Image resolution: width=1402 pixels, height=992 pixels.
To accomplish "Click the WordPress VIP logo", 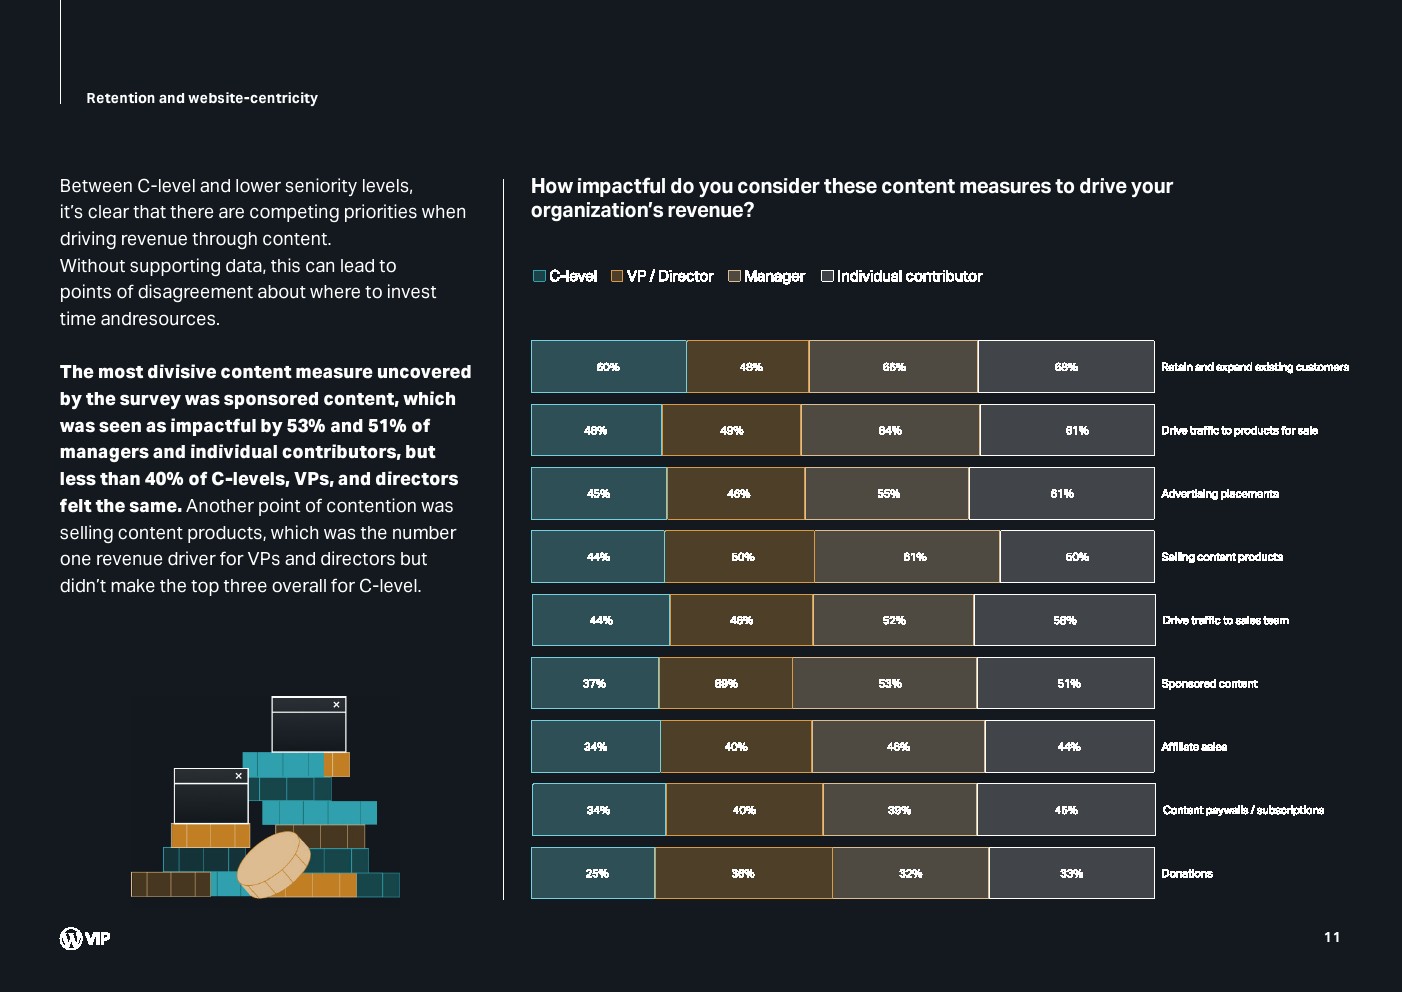I will click(85, 938).
